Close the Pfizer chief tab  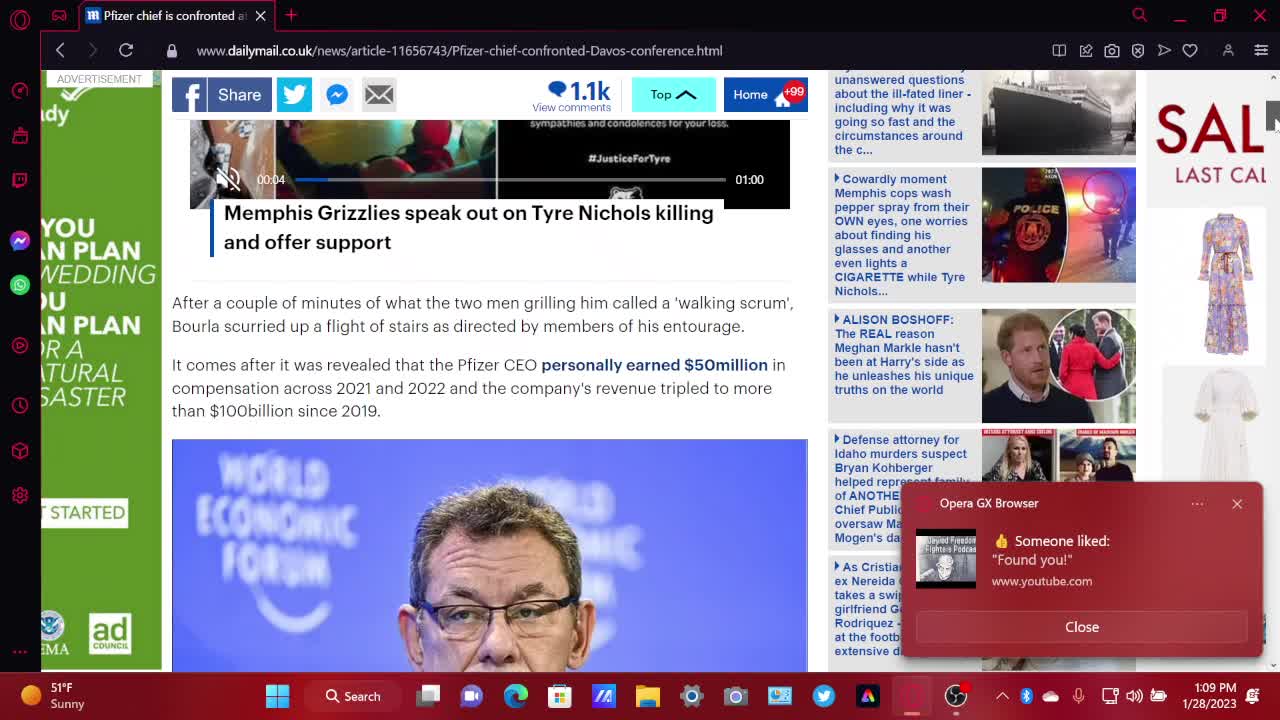click(x=260, y=16)
